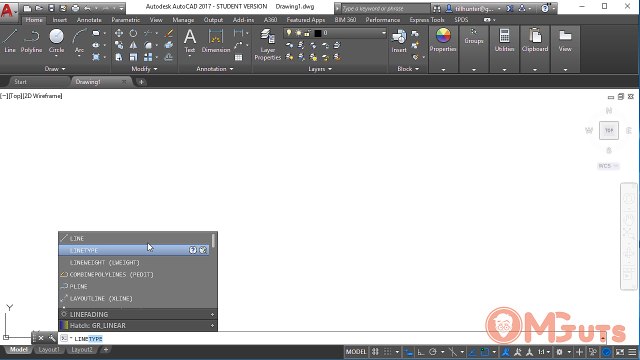Screen dimensions: 640x360
Task: Click the Erase tool icon
Action: pyautogui.click(x=169, y=33)
